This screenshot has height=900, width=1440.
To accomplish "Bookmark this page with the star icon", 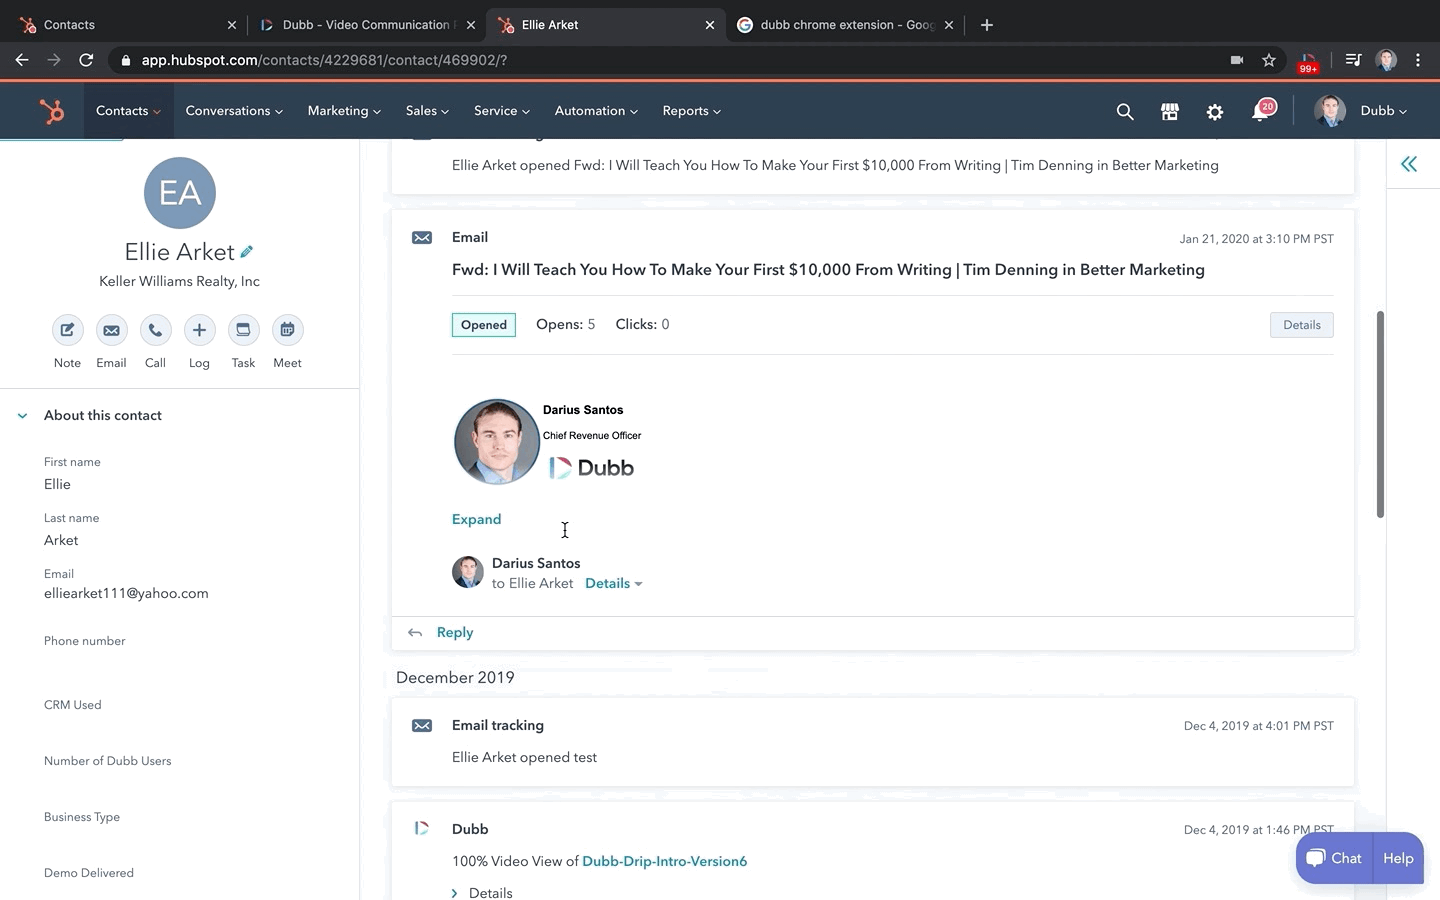I will point(1269,60).
